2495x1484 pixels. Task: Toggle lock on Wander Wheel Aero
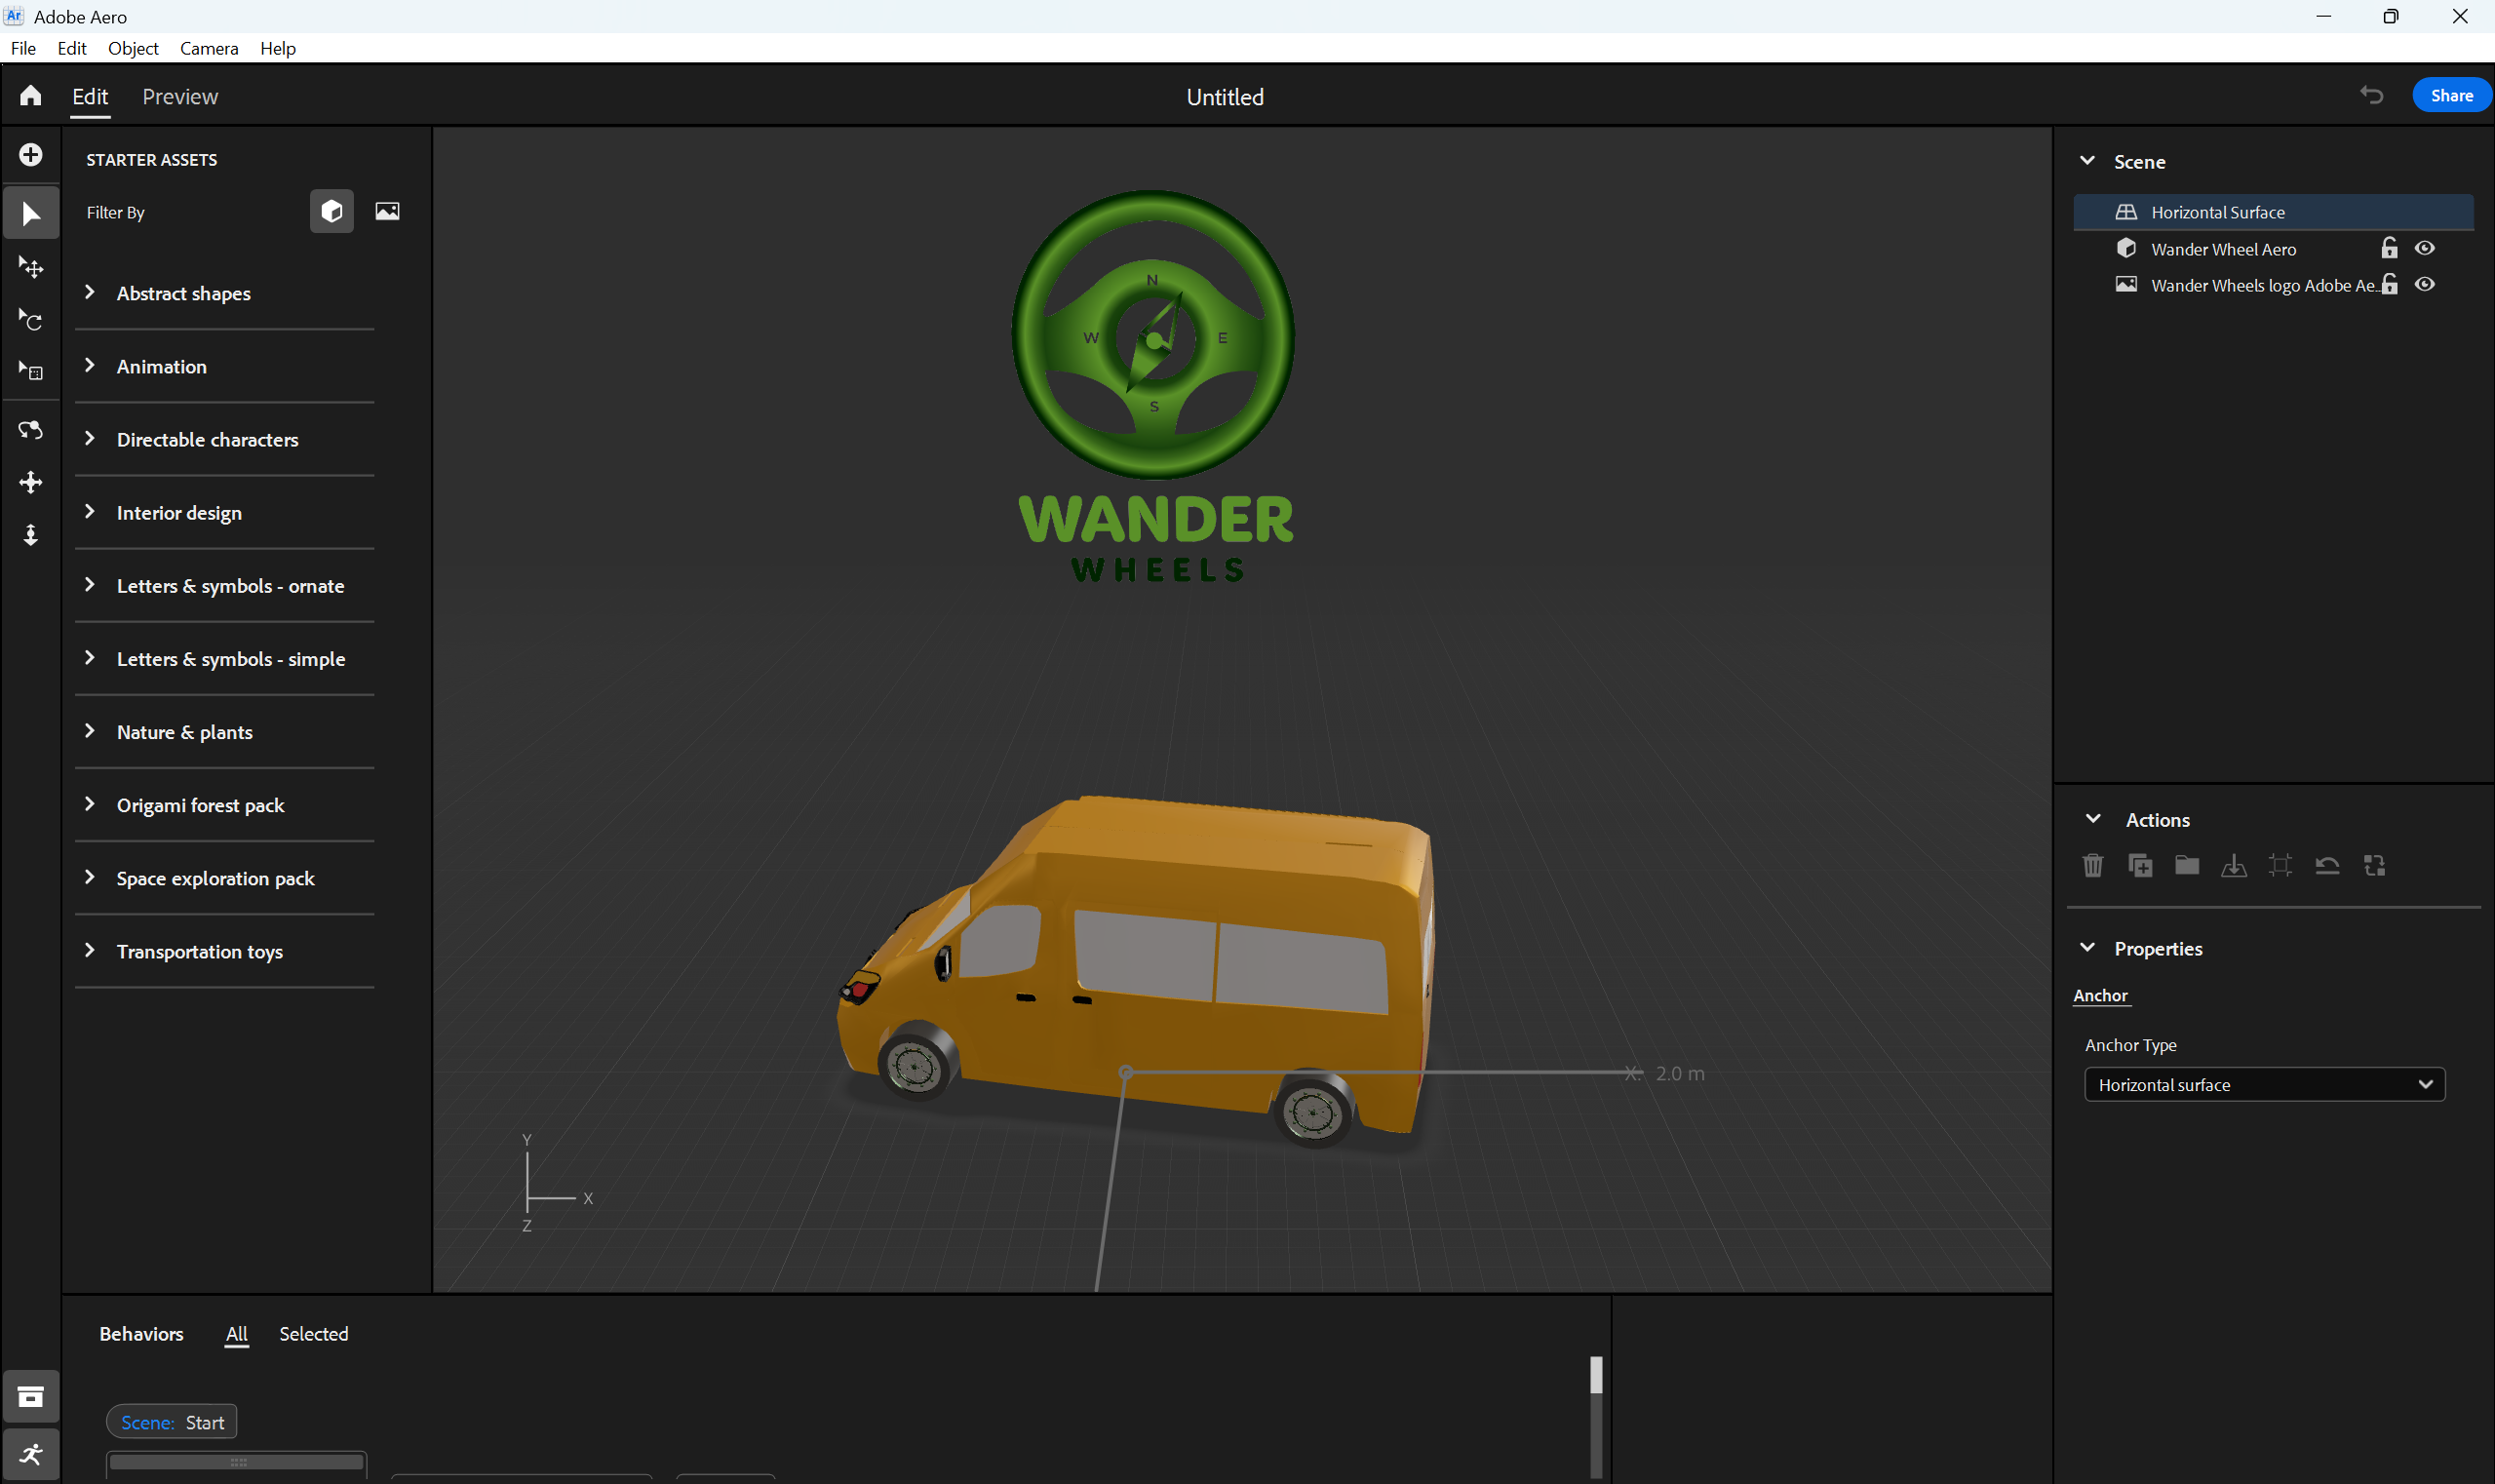tap(2390, 248)
